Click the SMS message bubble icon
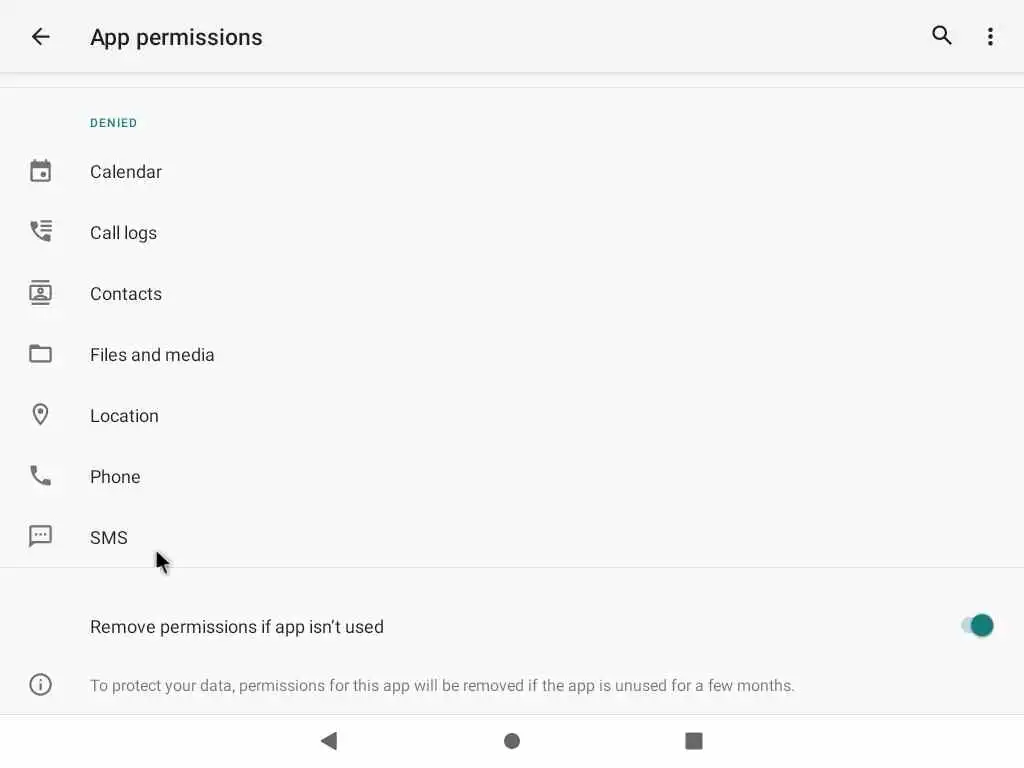The image size is (1024, 768). click(40, 536)
